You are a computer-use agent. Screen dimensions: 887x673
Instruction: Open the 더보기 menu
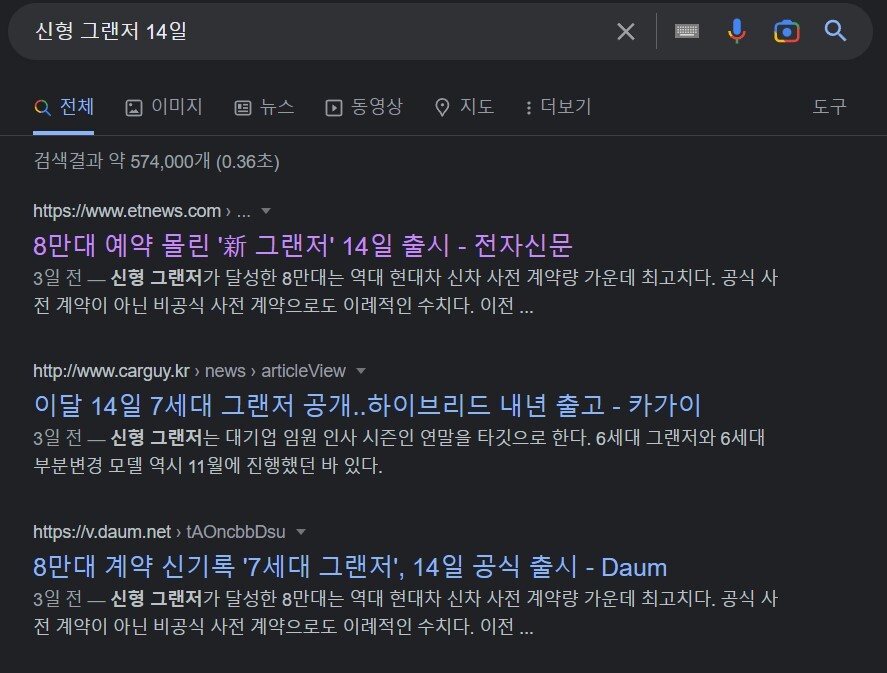click(558, 107)
